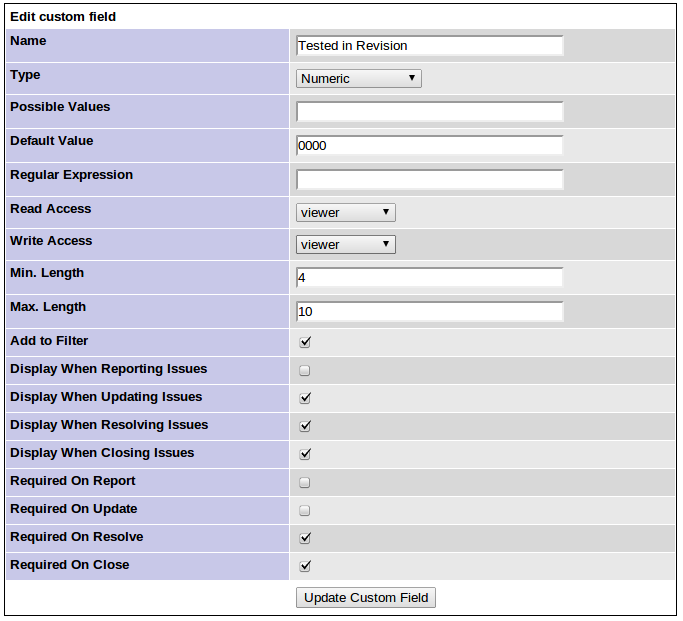
Task: Uncheck Display When Resolving Issues
Action: (x=305, y=426)
